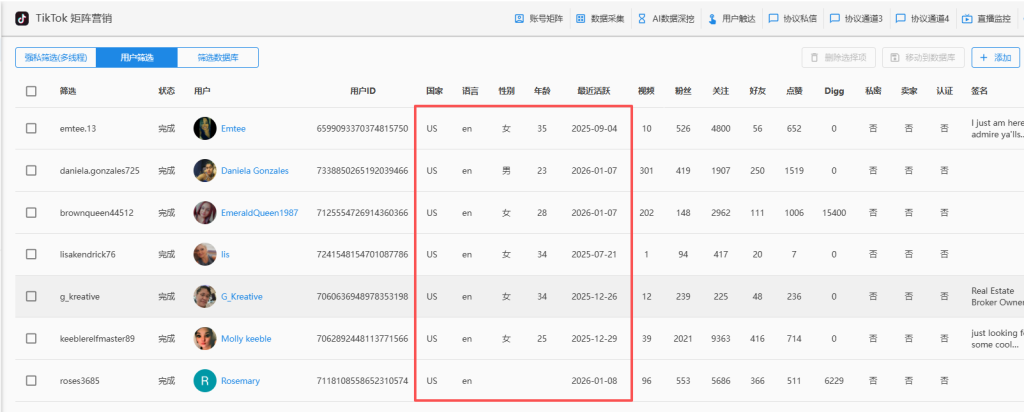Check the keeblerelfmaster89 row checkbox
Image resolution: width=1024 pixels, height=412 pixels.
pos(31,338)
